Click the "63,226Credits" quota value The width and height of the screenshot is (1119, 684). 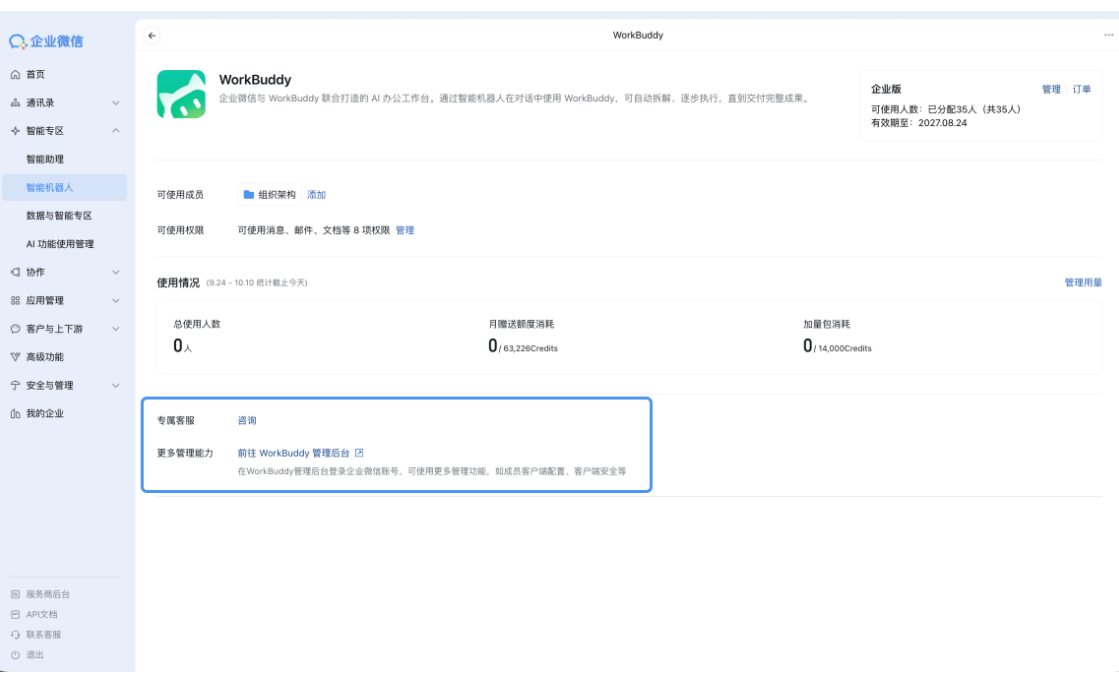click(x=530, y=348)
